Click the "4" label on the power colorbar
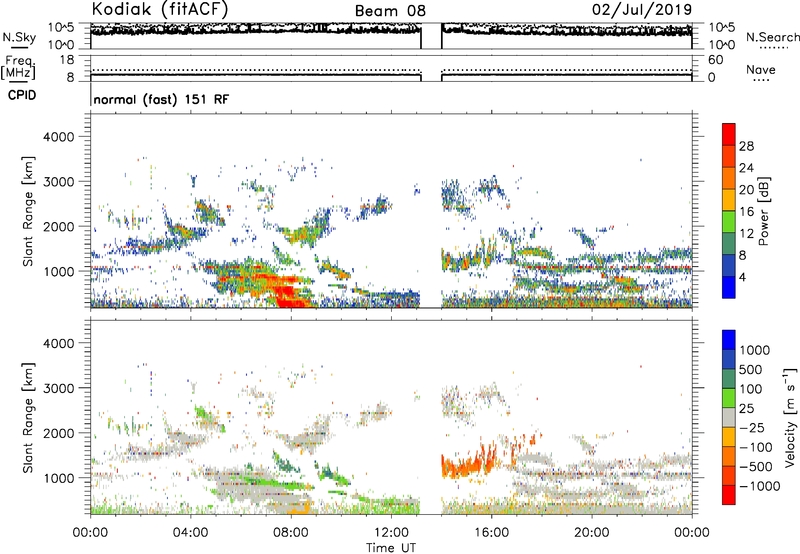Viewport: 800px width, 554px height. click(742, 277)
